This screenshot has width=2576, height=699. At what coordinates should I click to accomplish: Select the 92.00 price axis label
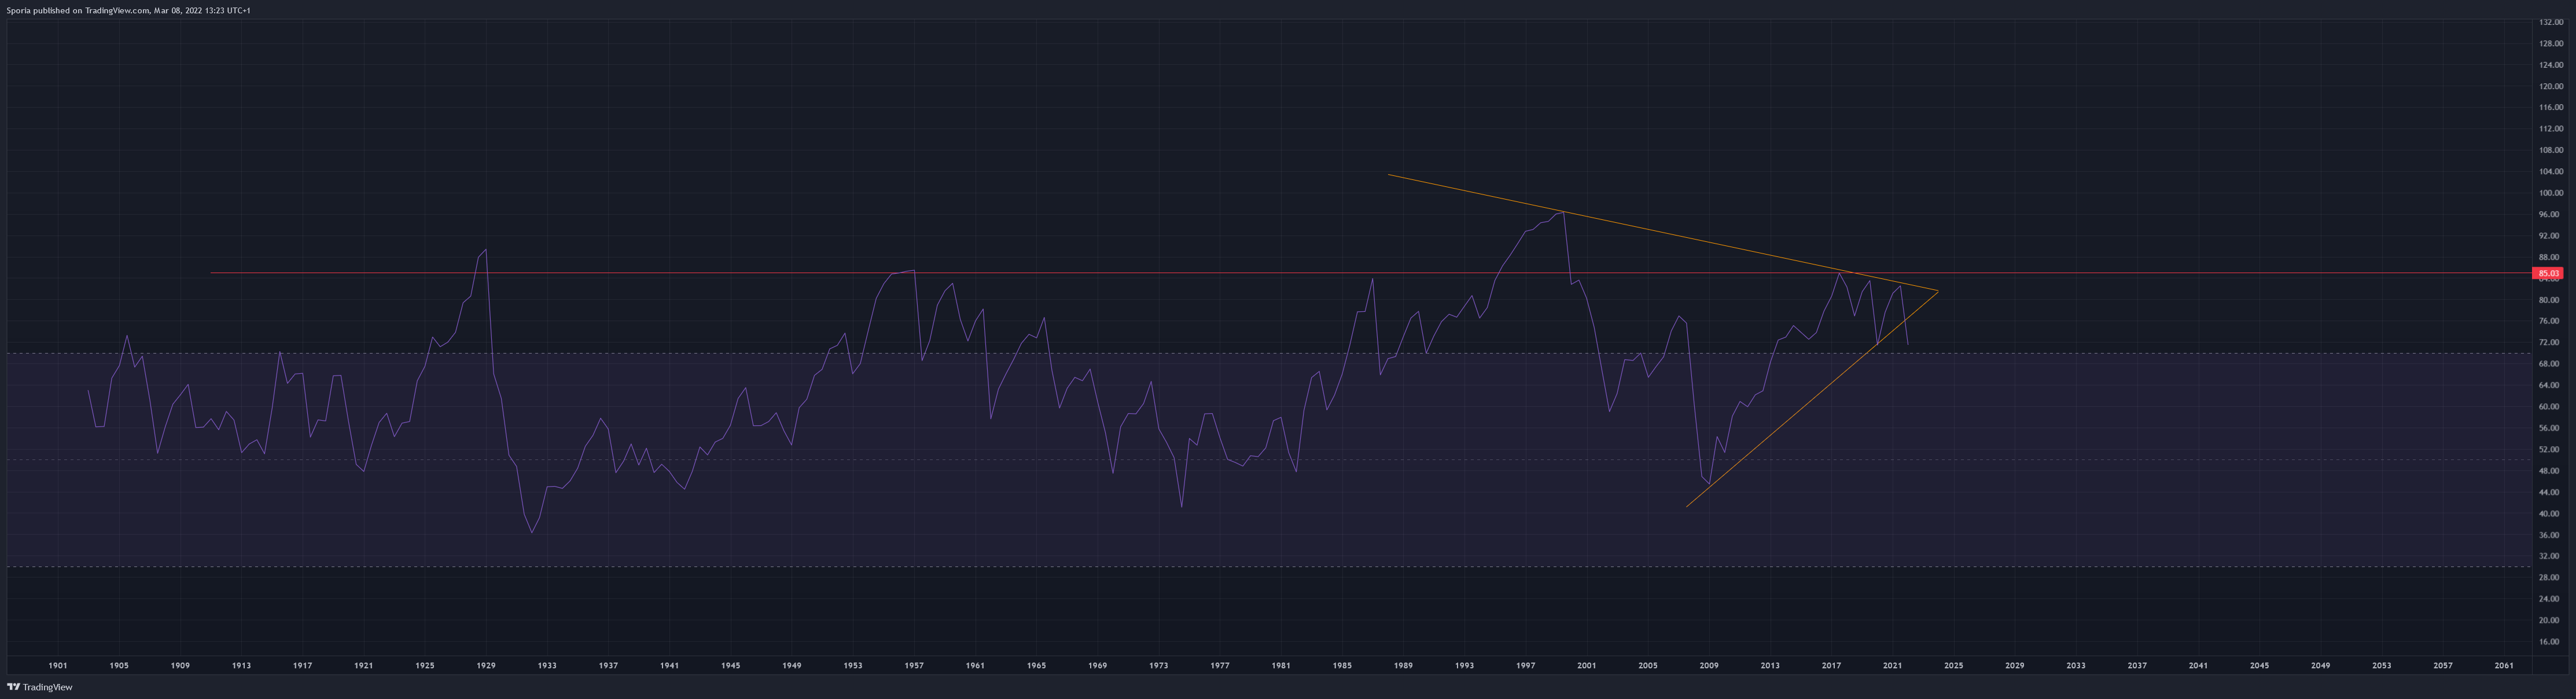2549,236
